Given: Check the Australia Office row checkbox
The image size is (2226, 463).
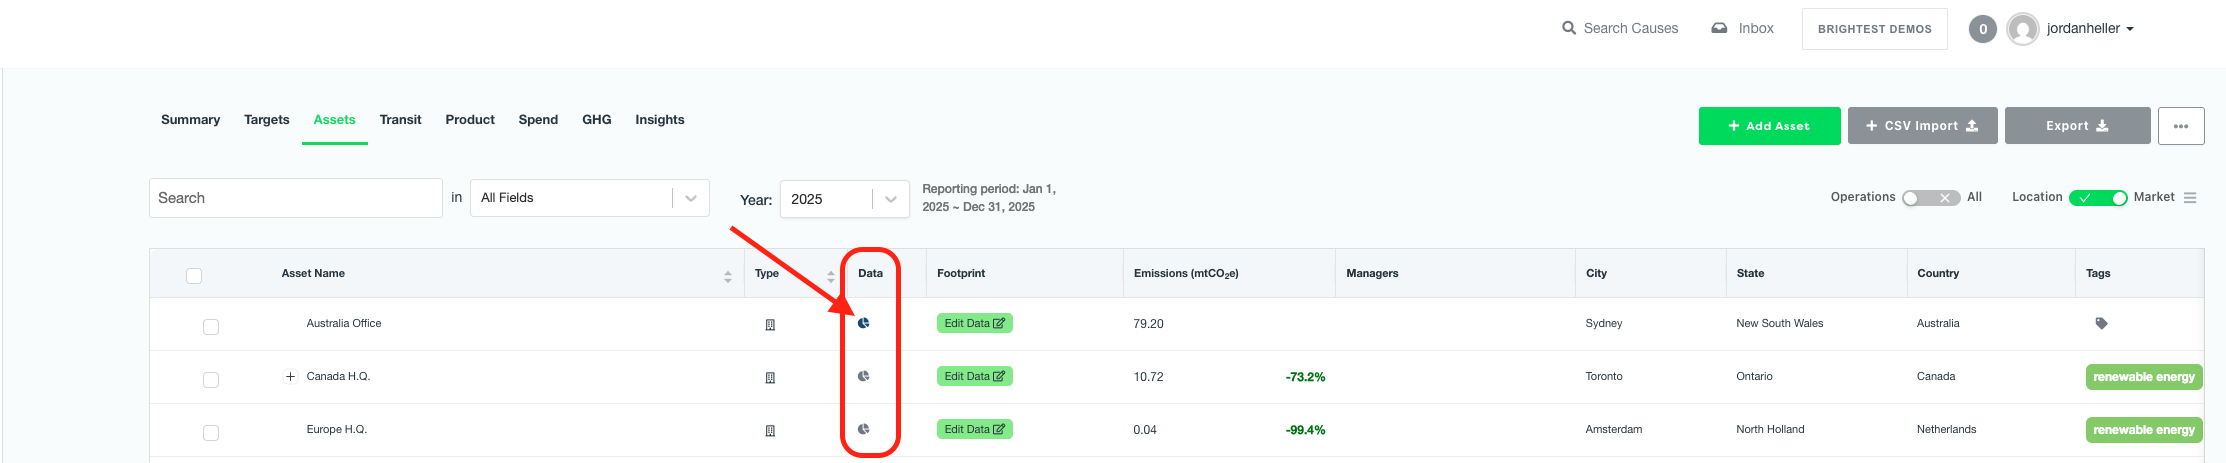Looking at the screenshot, I should click(211, 327).
